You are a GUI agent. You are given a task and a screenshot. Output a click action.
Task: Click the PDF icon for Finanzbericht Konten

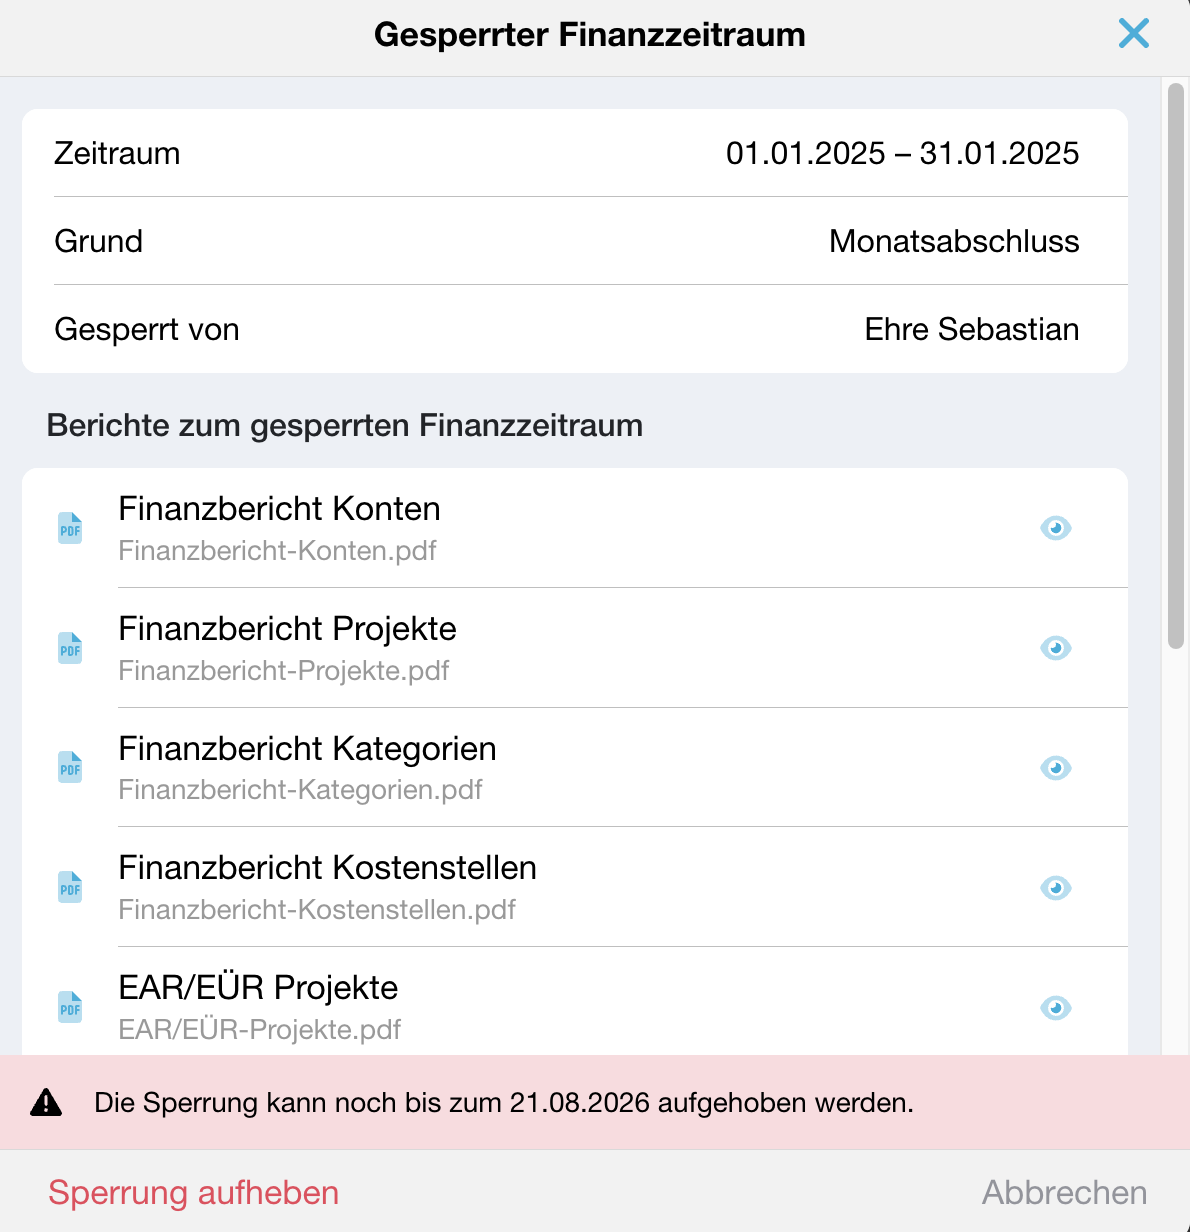click(70, 528)
